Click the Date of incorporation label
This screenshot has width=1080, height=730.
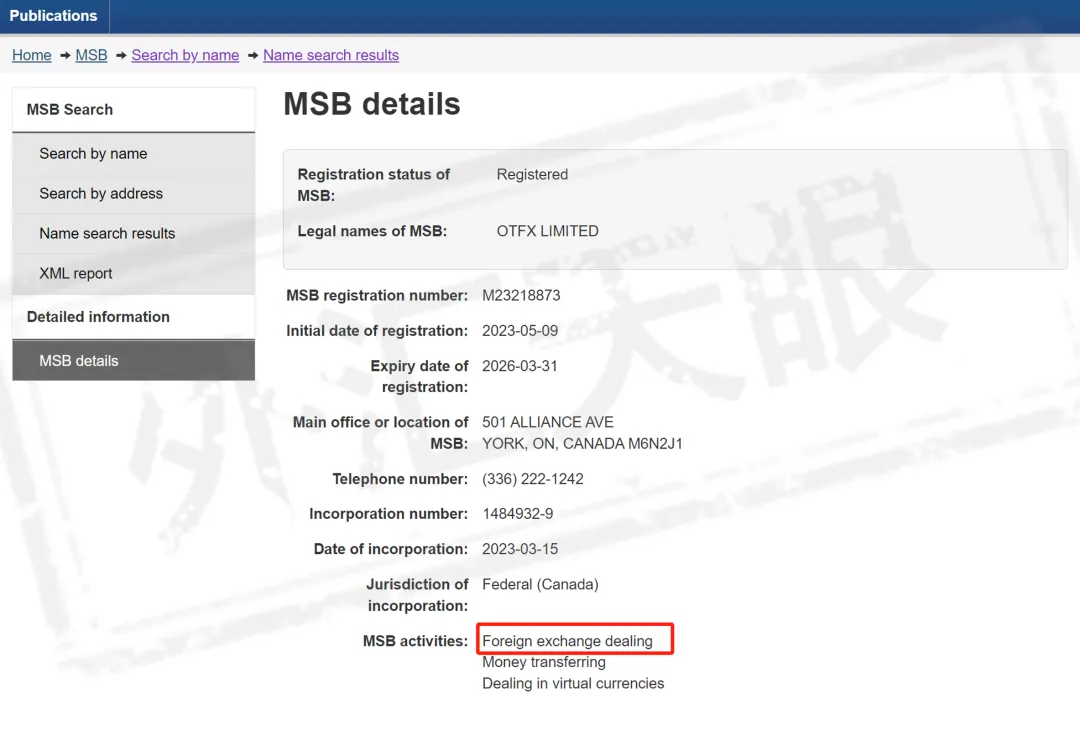391,549
